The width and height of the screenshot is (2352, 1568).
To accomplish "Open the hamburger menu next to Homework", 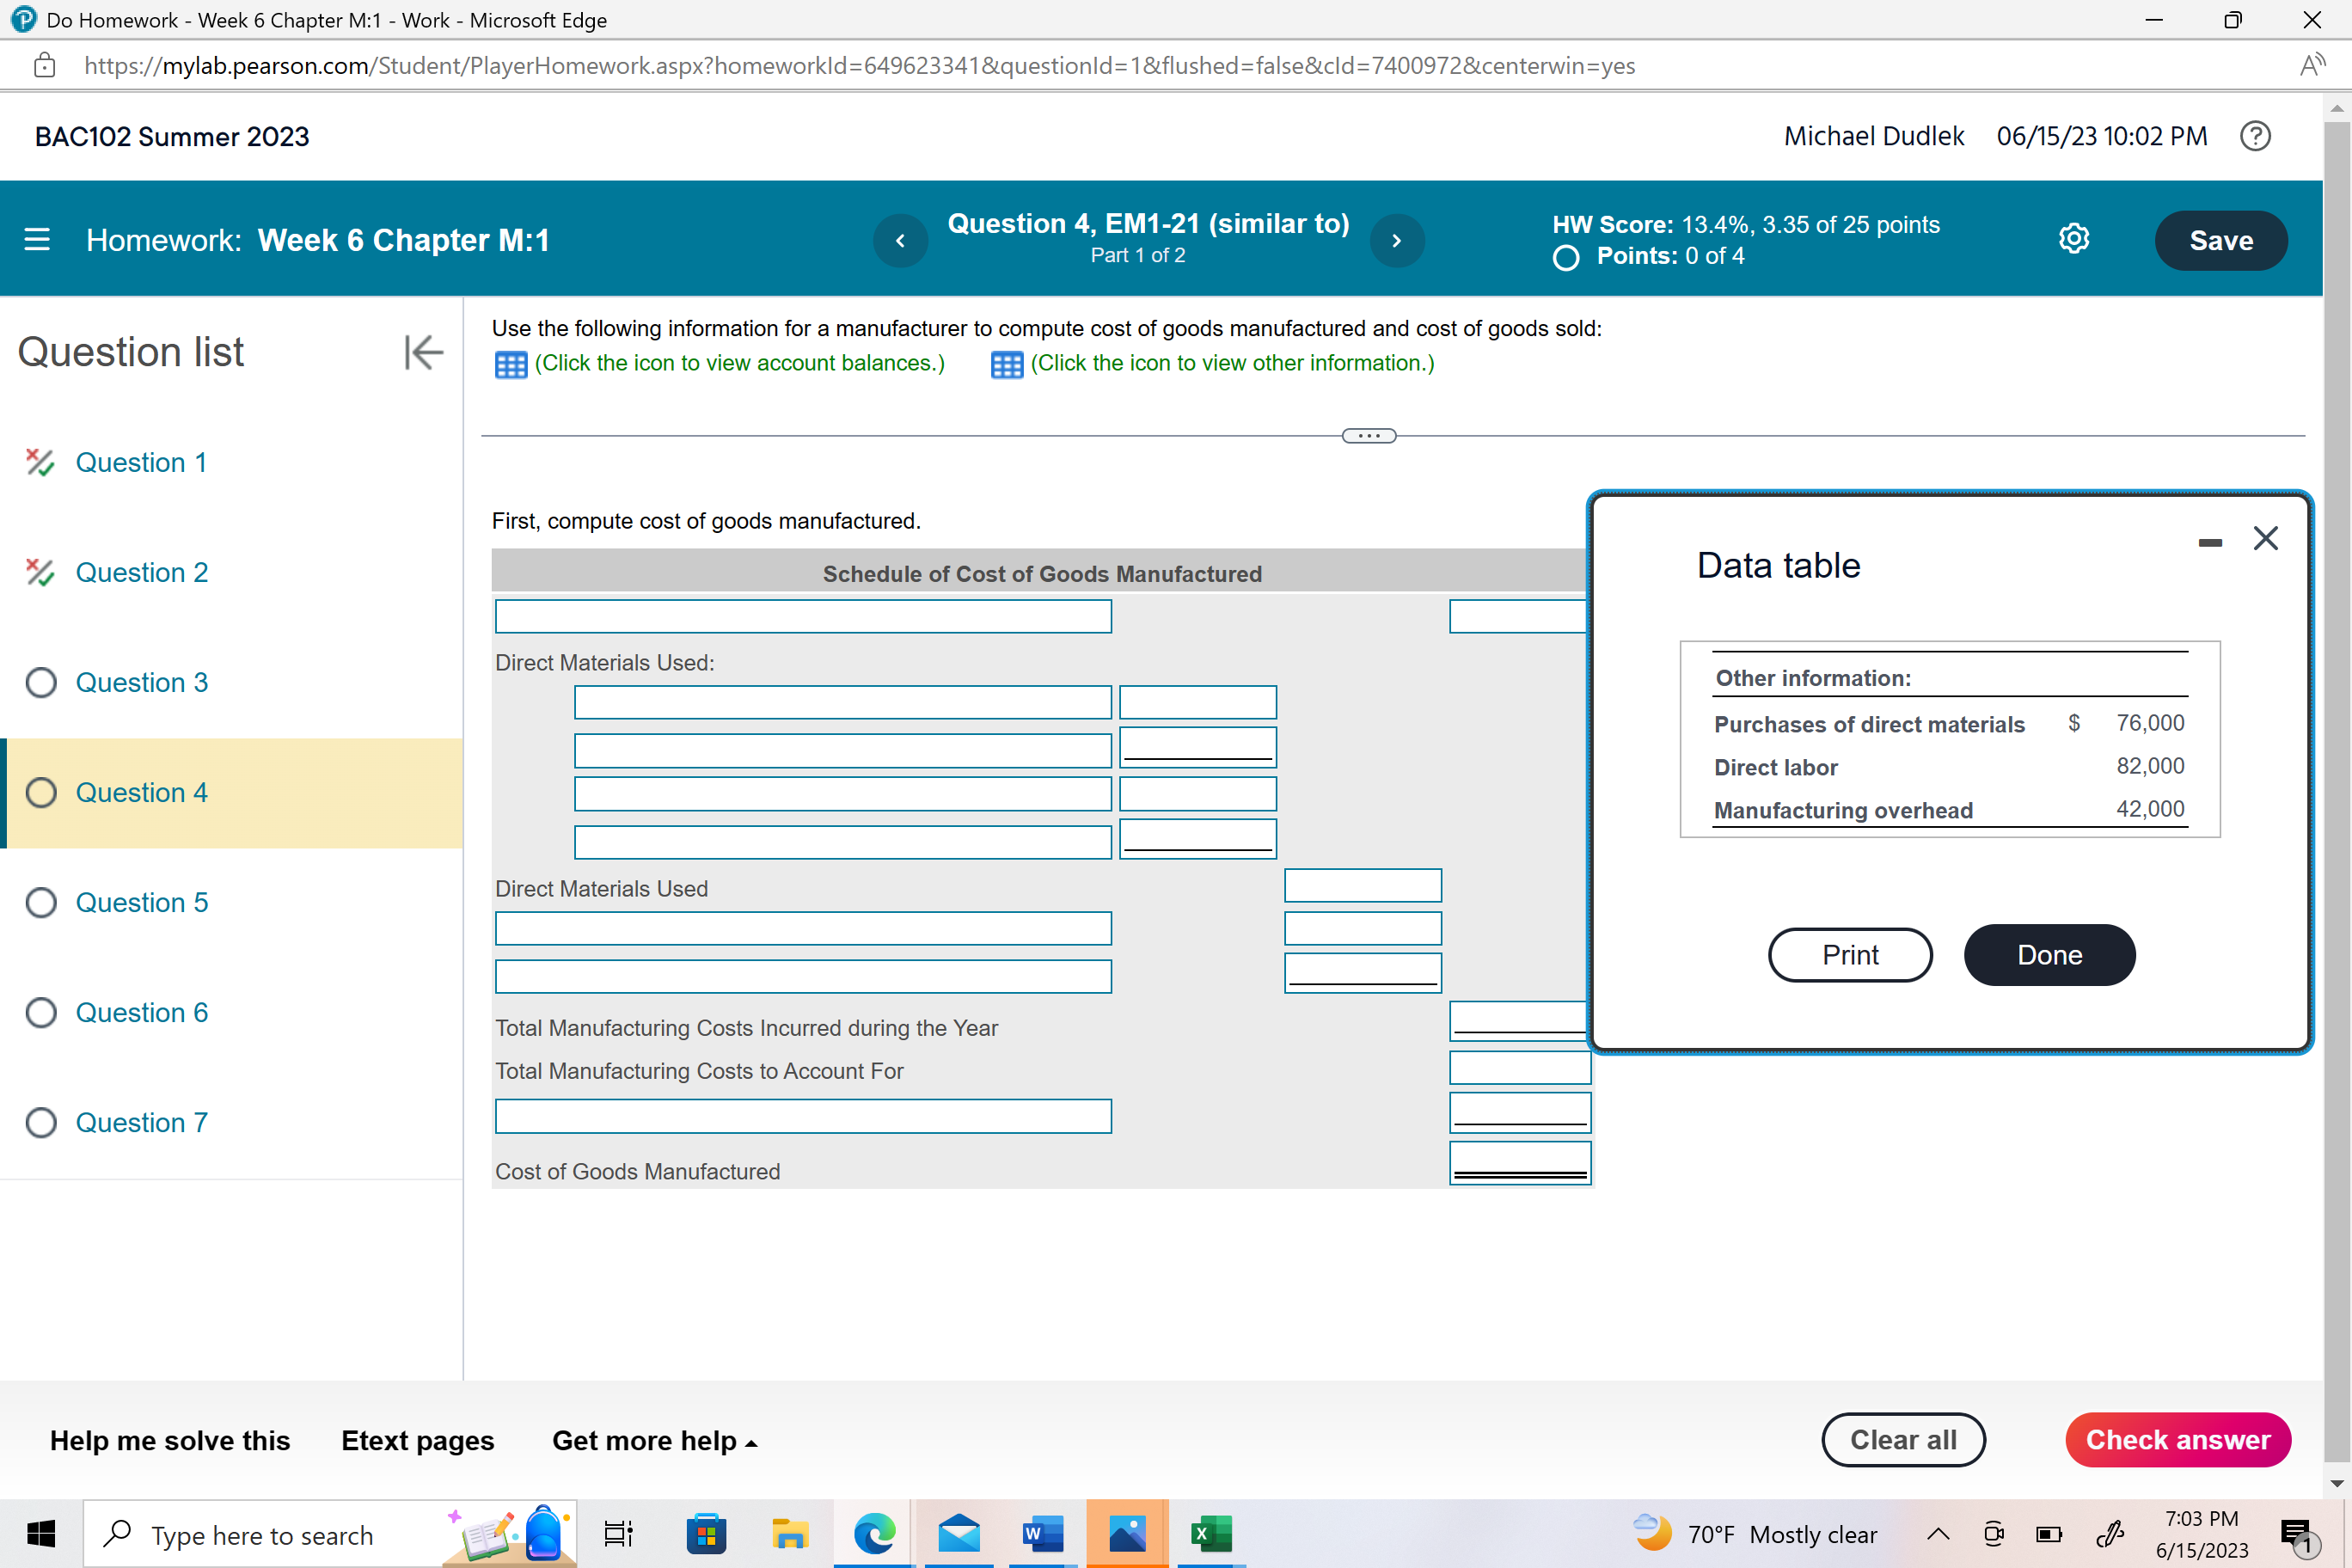I will (37, 240).
